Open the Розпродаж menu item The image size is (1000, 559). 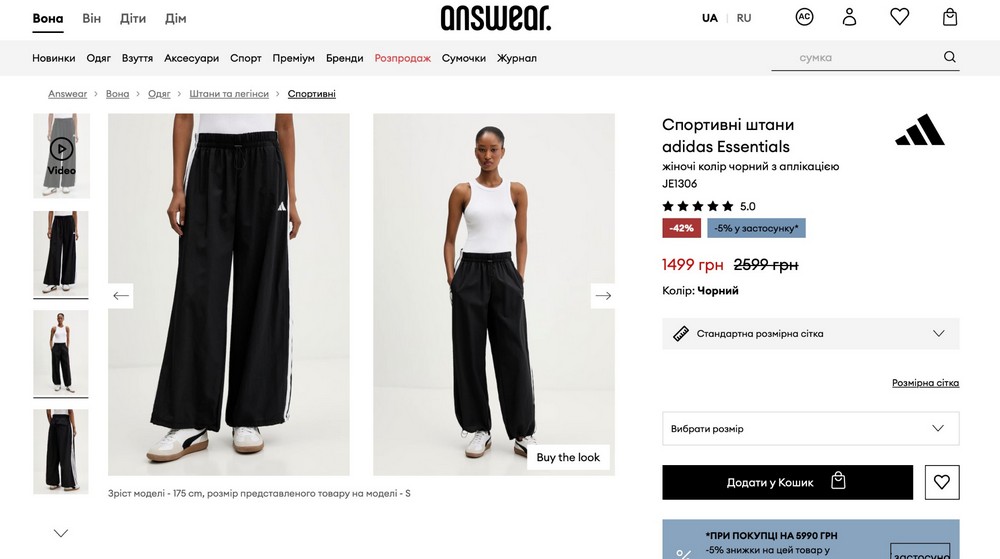[402, 58]
